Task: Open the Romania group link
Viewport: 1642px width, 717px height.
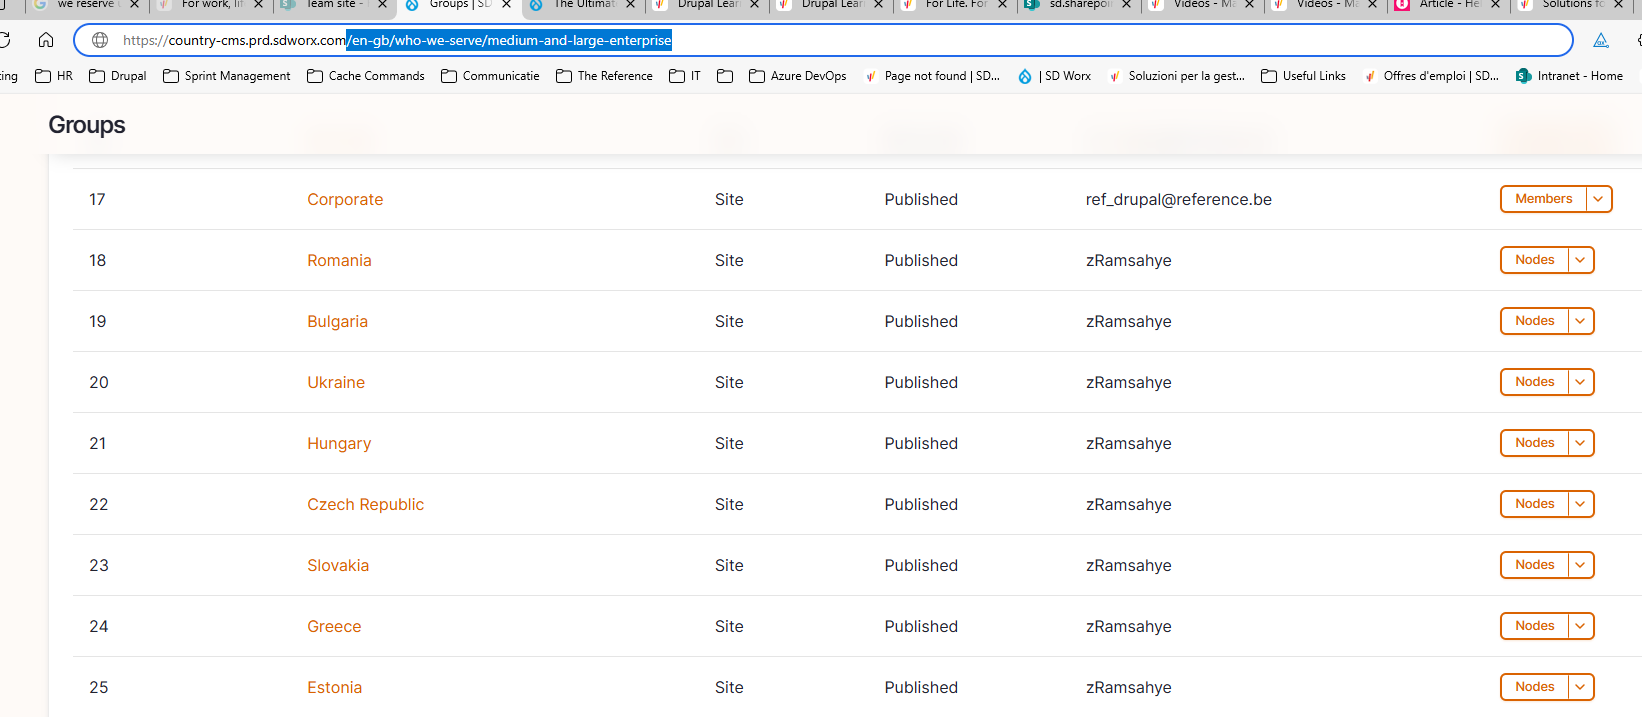Action: click(339, 260)
